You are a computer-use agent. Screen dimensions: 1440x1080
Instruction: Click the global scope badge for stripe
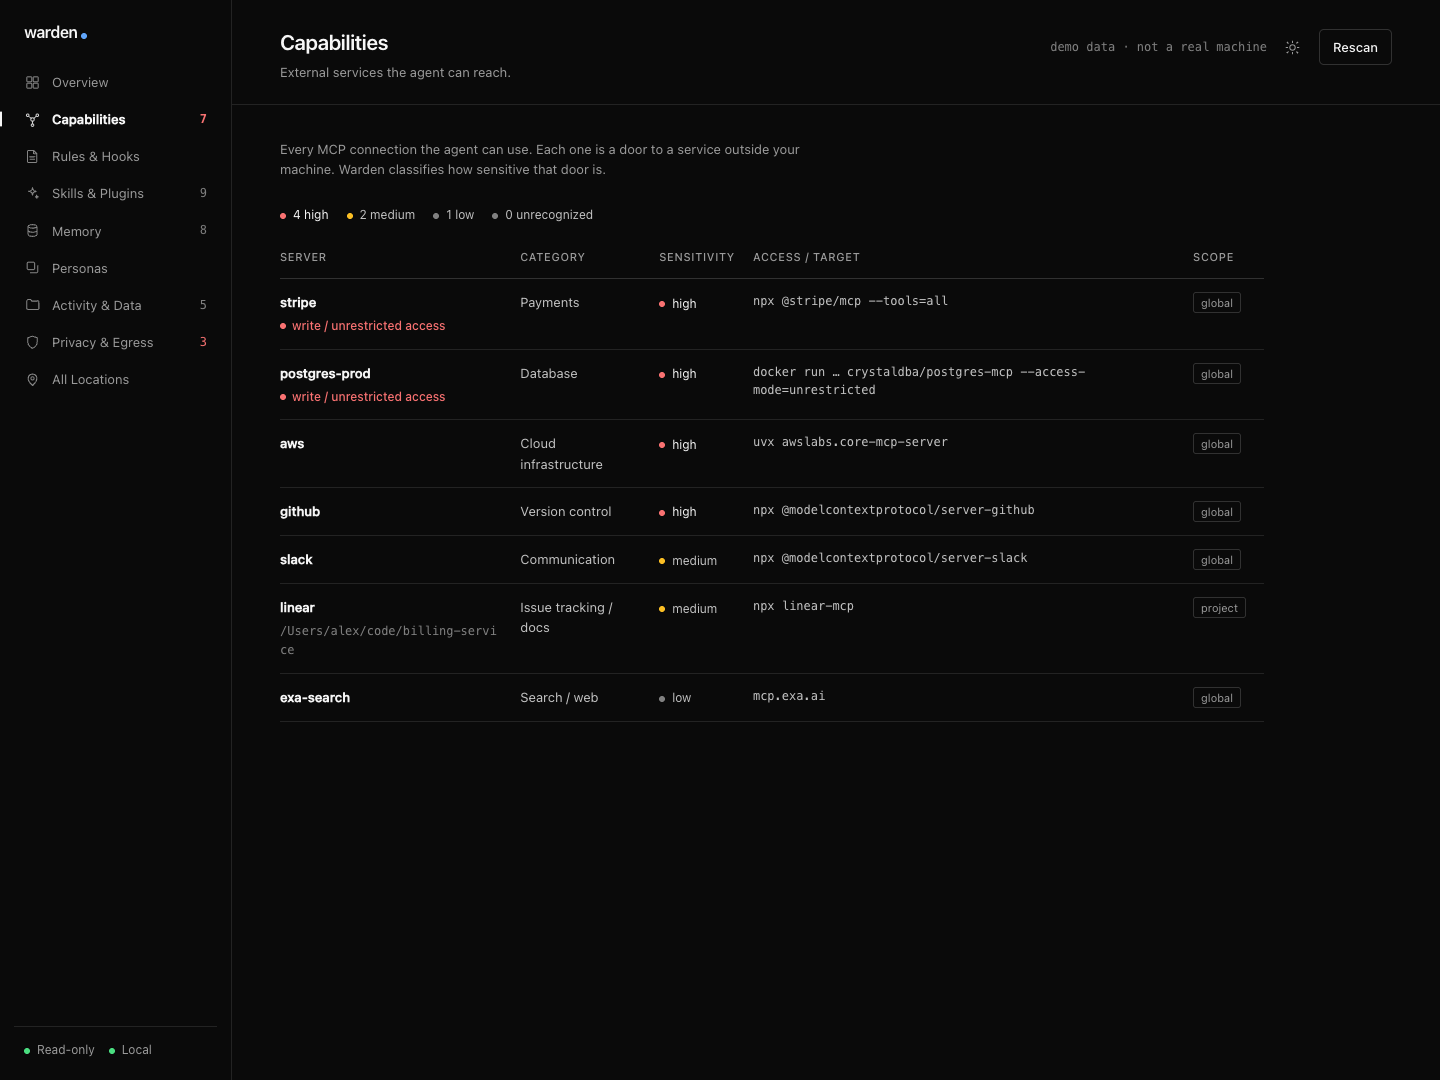[x=1217, y=303]
